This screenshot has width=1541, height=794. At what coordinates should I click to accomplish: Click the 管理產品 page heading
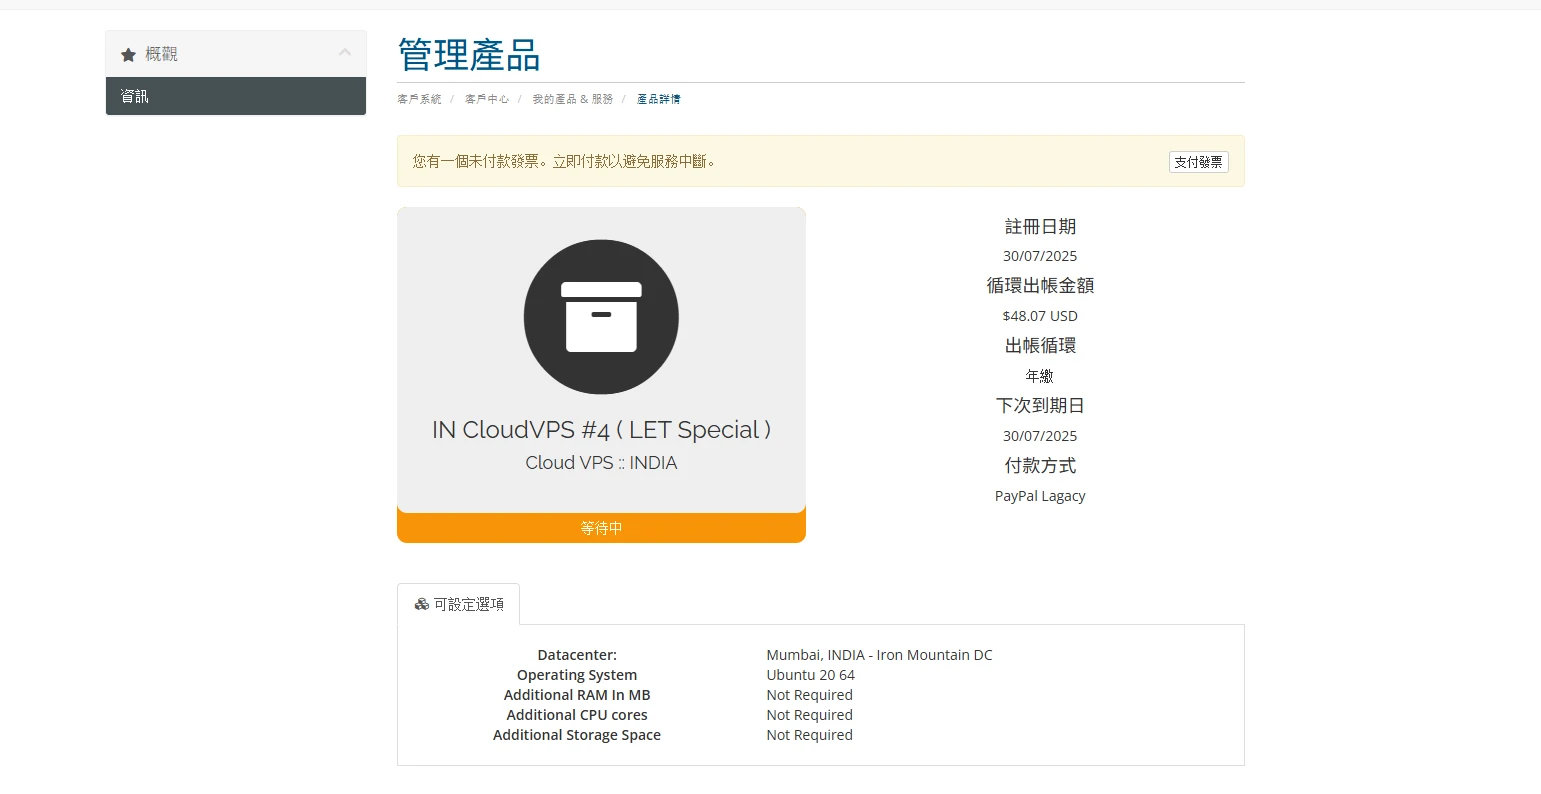click(469, 55)
